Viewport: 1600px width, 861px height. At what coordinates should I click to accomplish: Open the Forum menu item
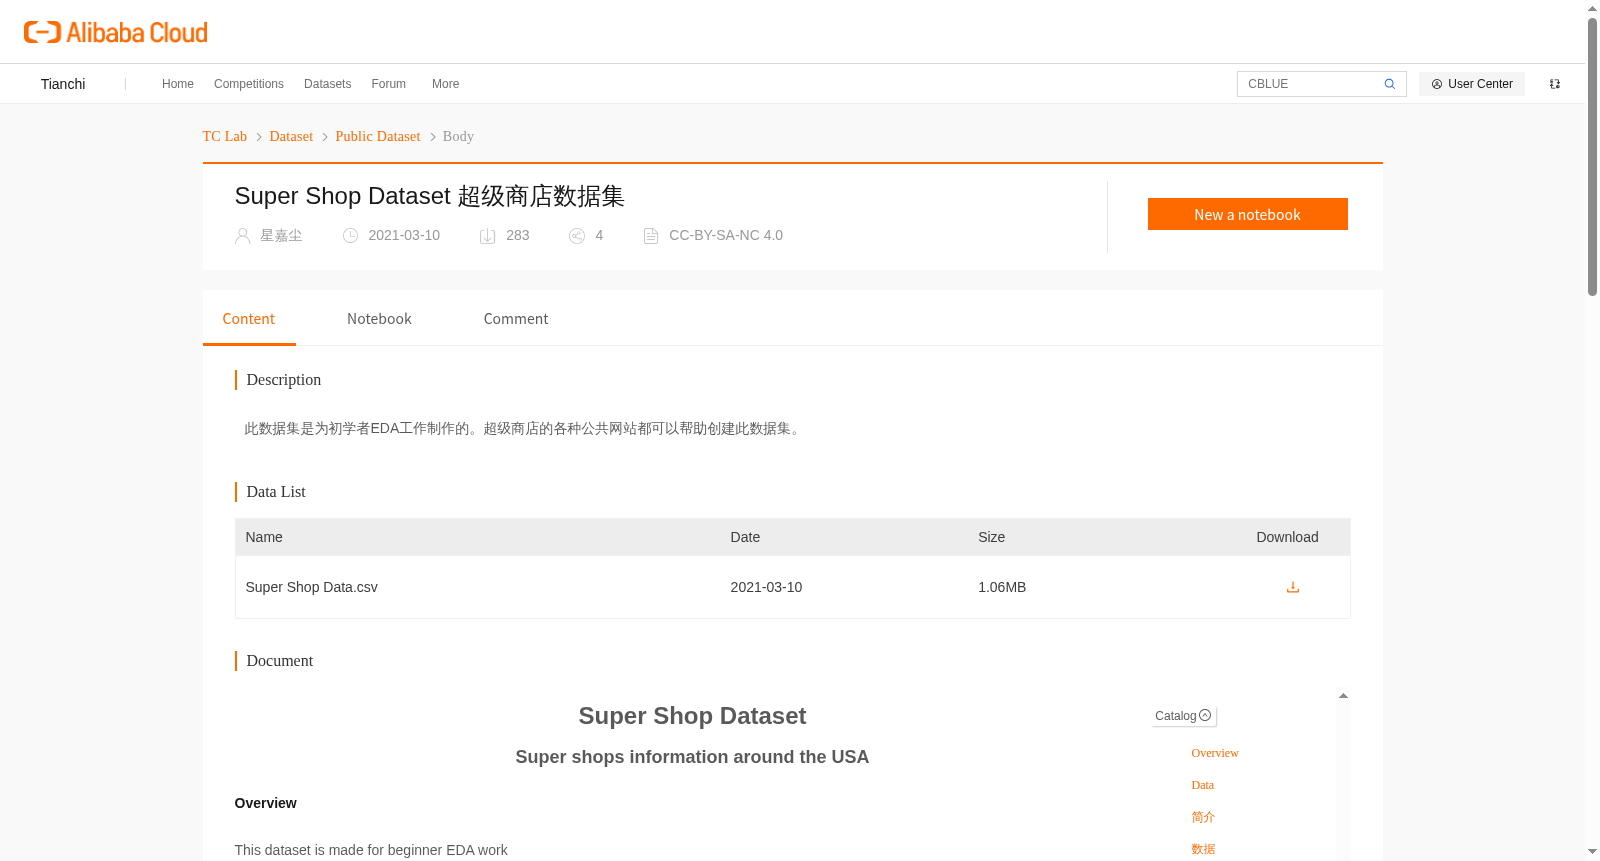coord(388,84)
